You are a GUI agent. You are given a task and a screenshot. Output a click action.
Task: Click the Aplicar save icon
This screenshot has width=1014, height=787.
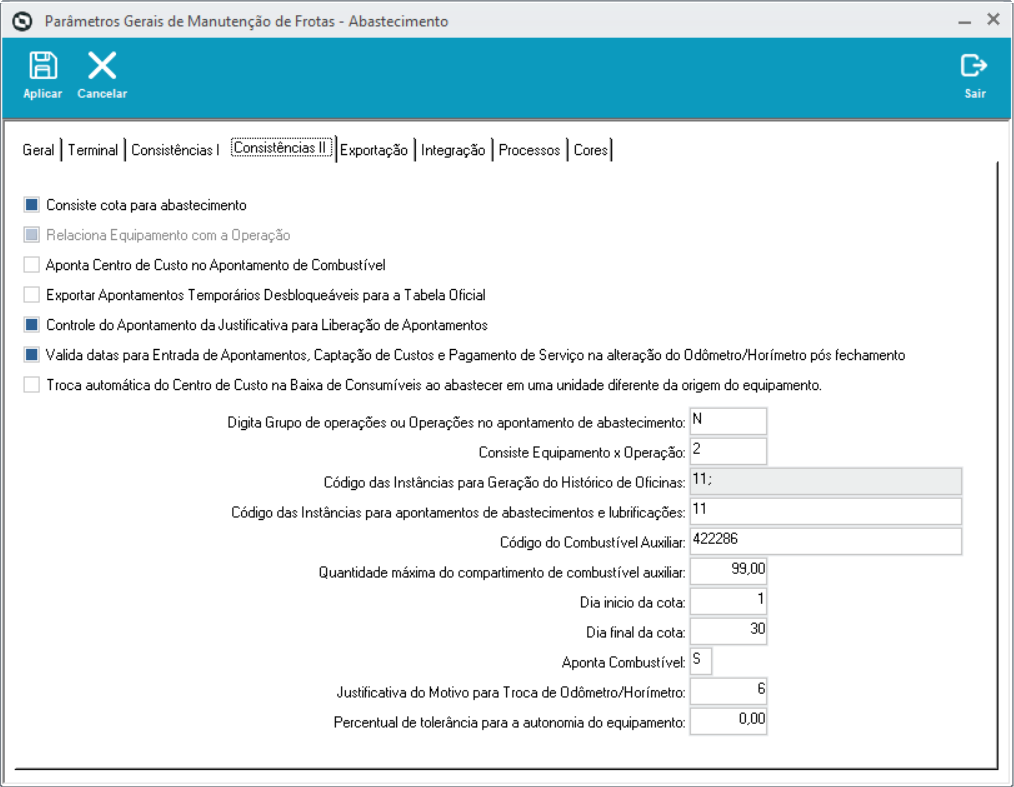[x=43, y=65]
